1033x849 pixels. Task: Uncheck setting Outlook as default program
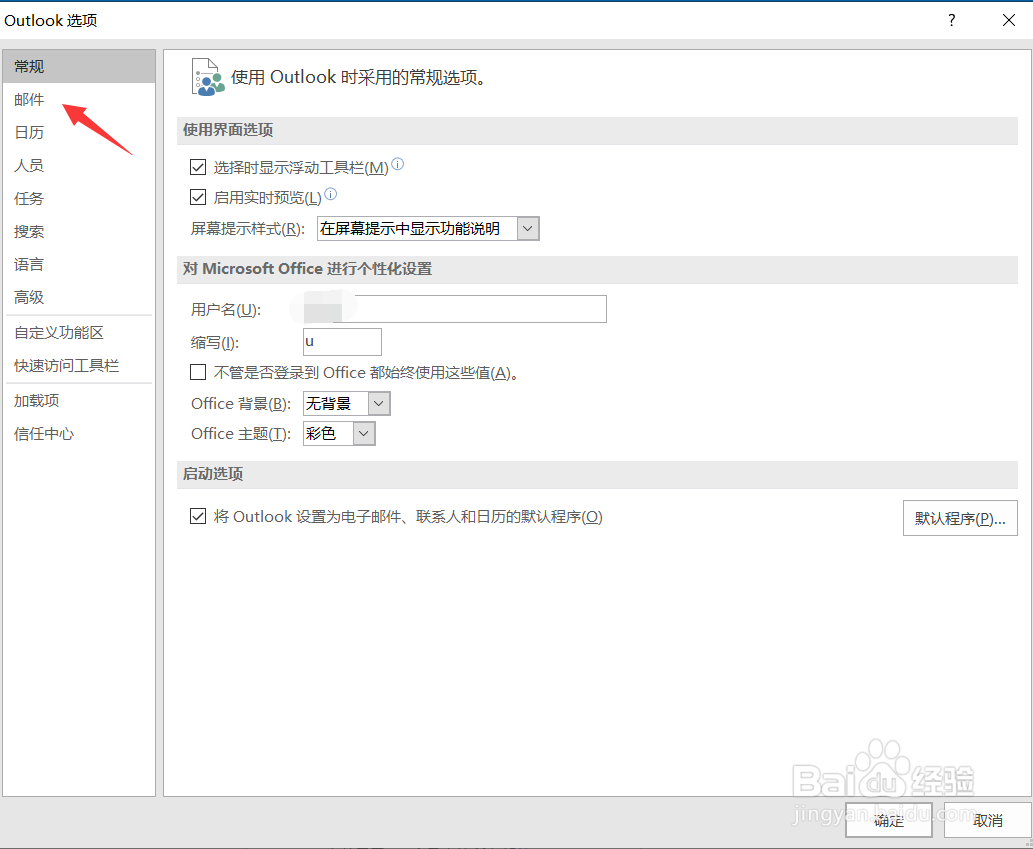click(198, 516)
